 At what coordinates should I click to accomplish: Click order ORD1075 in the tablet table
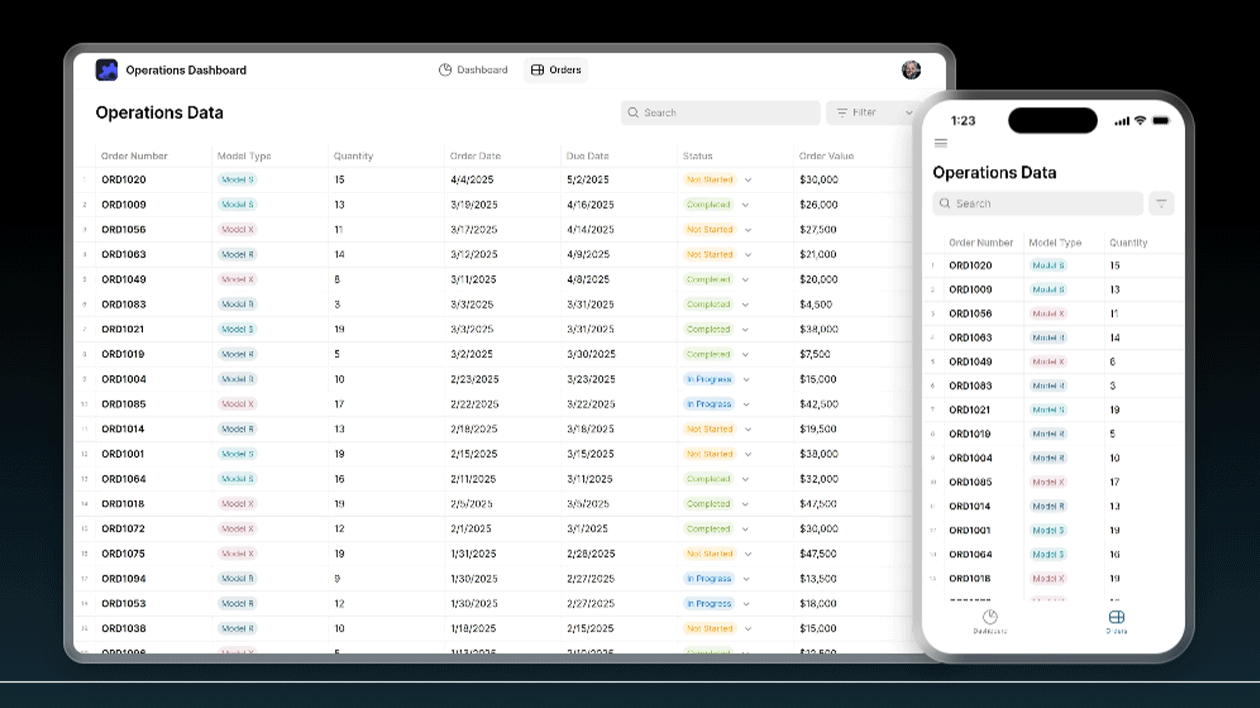tap(124, 553)
